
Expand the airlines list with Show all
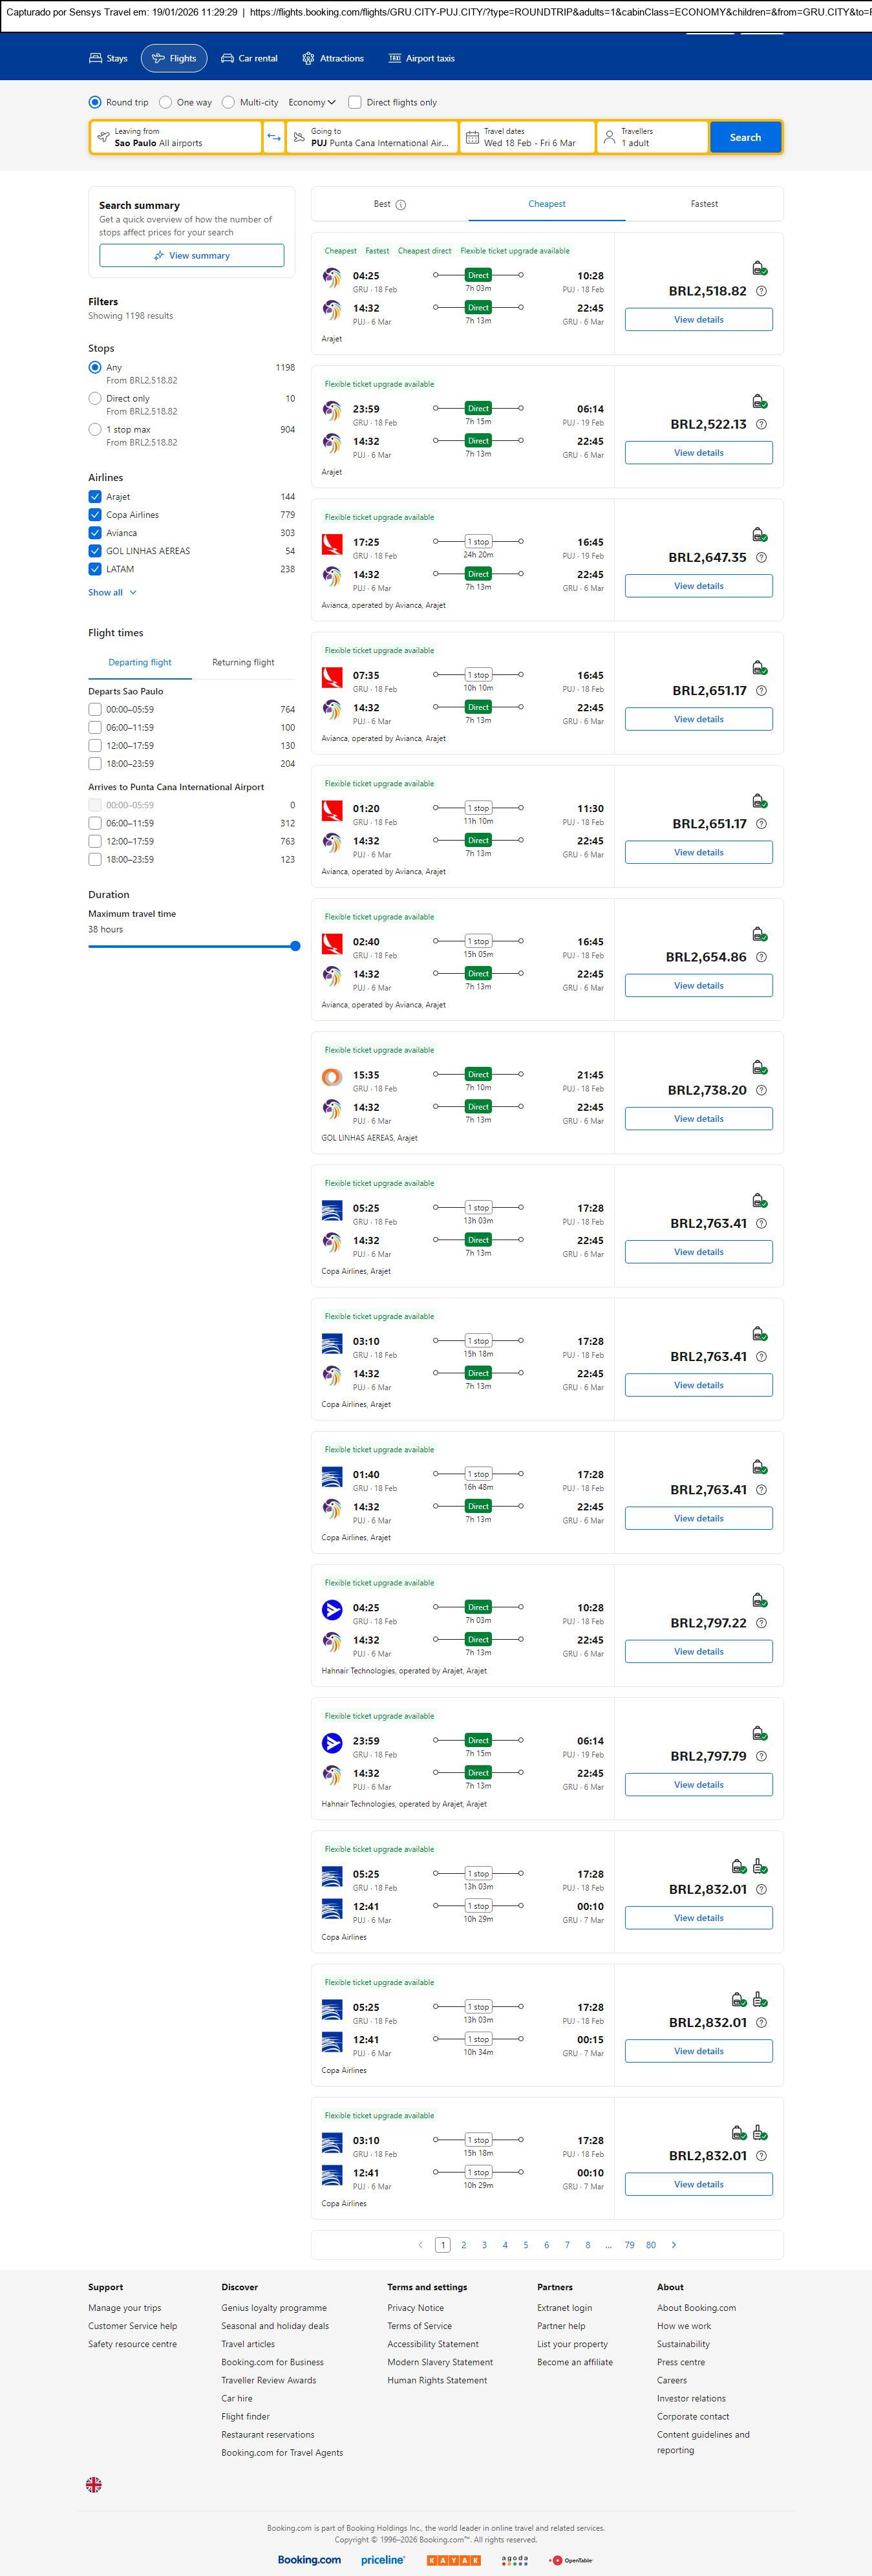pos(112,592)
